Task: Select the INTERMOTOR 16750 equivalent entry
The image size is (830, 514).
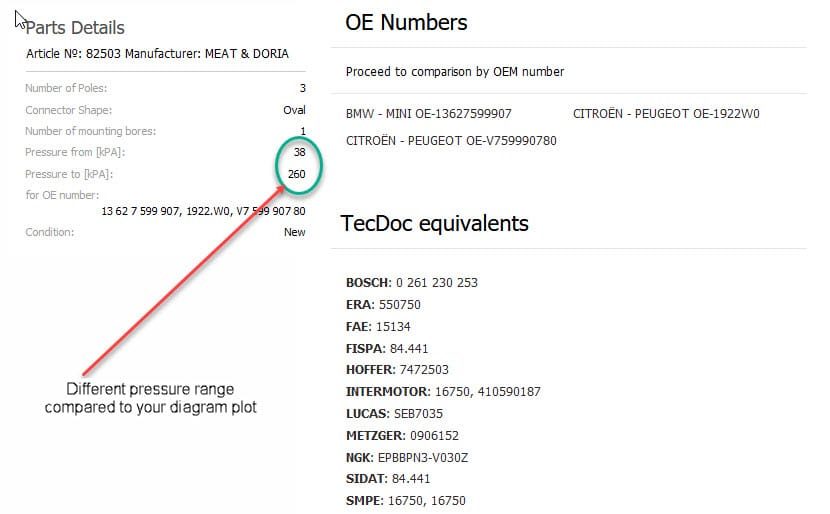Action: point(443,392)
